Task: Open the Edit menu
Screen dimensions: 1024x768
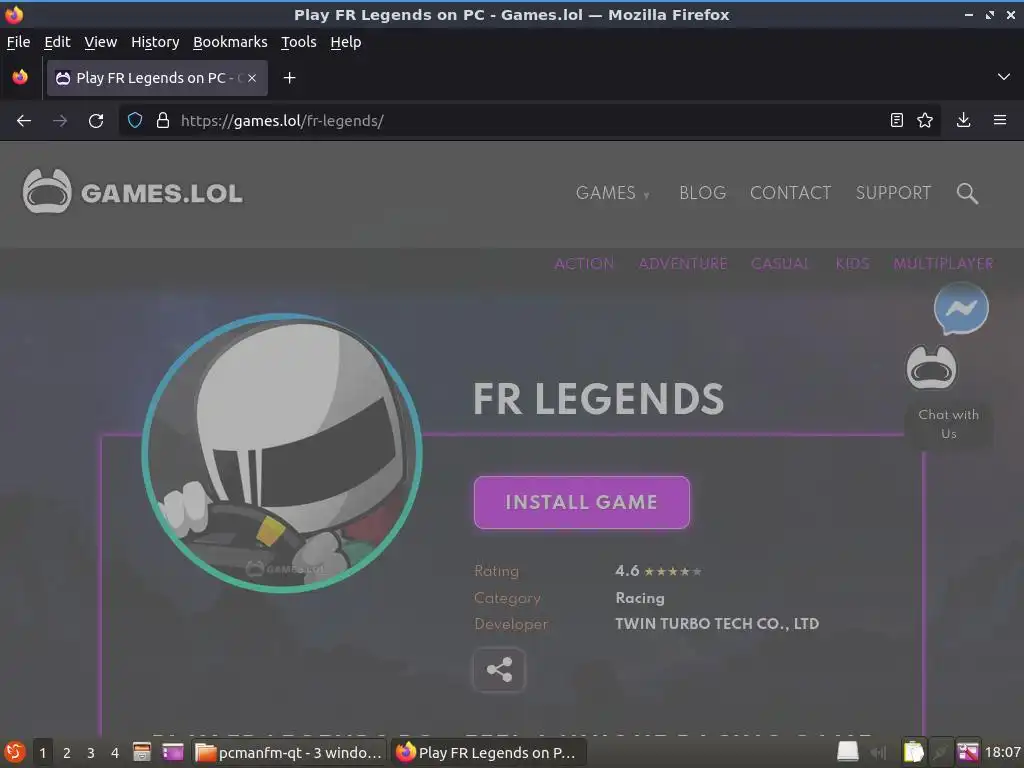Action: [x=57, y=42]
